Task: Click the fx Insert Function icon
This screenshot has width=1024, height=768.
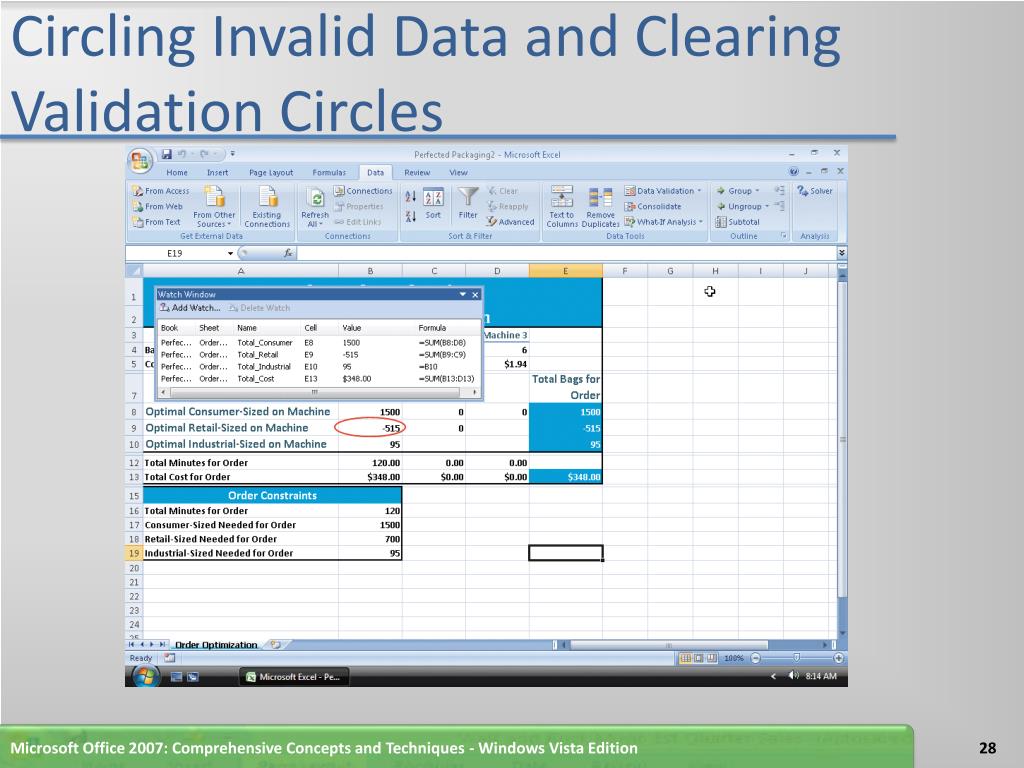Action: (x=288, y=253)
